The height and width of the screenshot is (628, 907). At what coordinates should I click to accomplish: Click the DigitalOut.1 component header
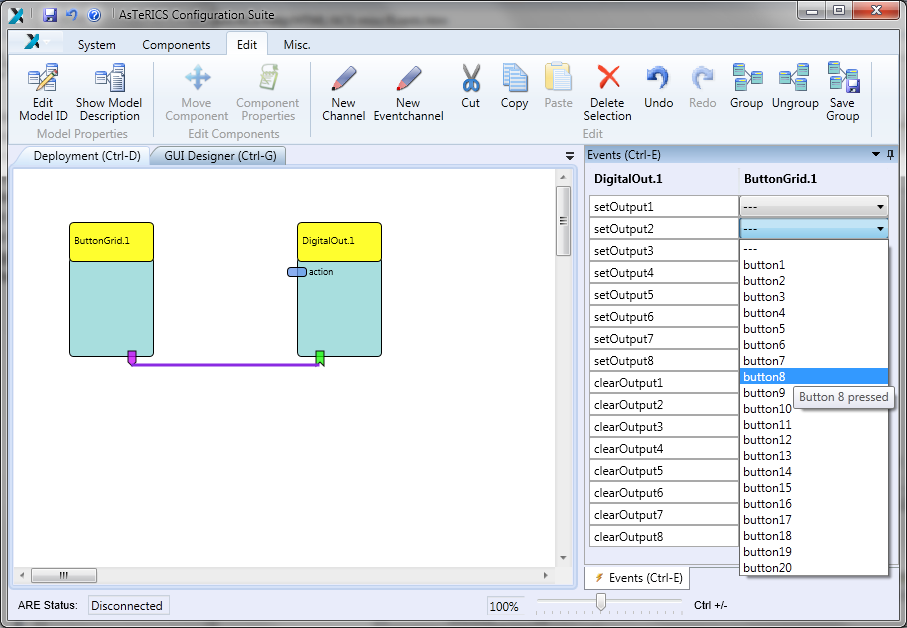click(x=339, y=241)
